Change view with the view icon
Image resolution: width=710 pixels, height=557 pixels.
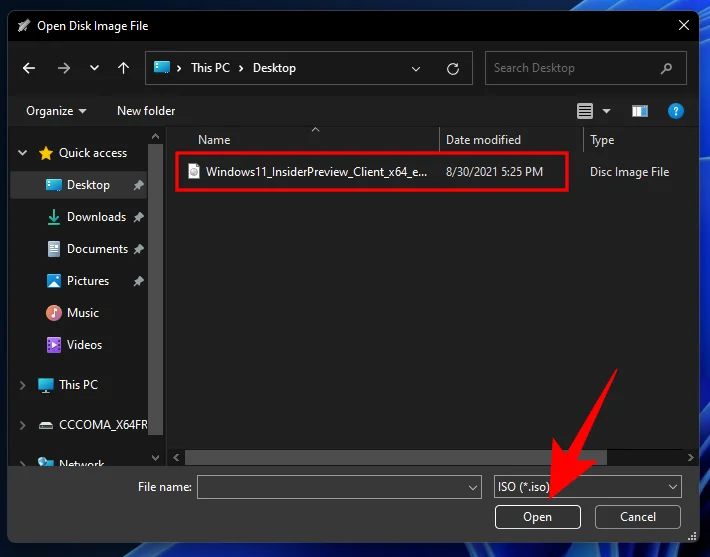point(585,111)
